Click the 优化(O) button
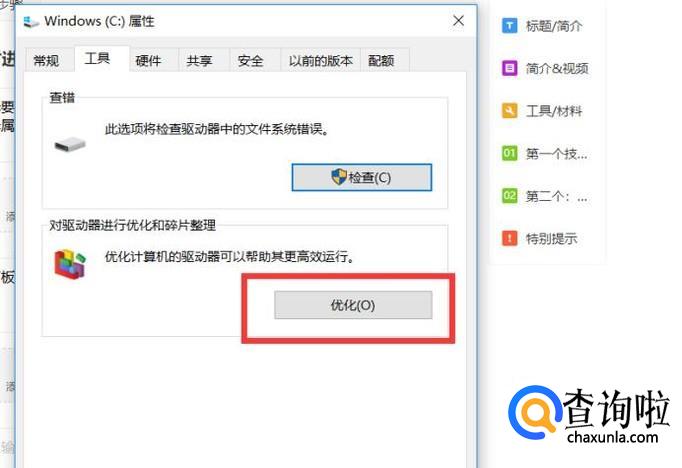 (353, 305)
